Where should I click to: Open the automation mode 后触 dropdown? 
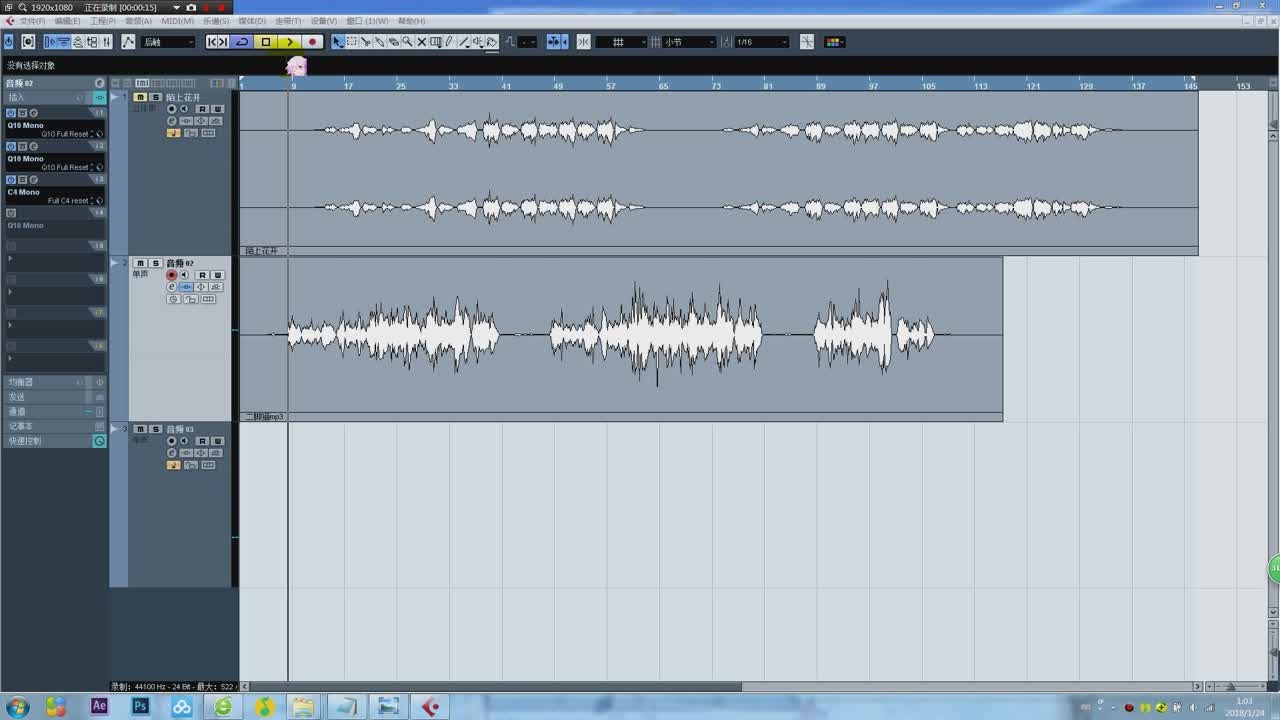[x=167, y=42]
